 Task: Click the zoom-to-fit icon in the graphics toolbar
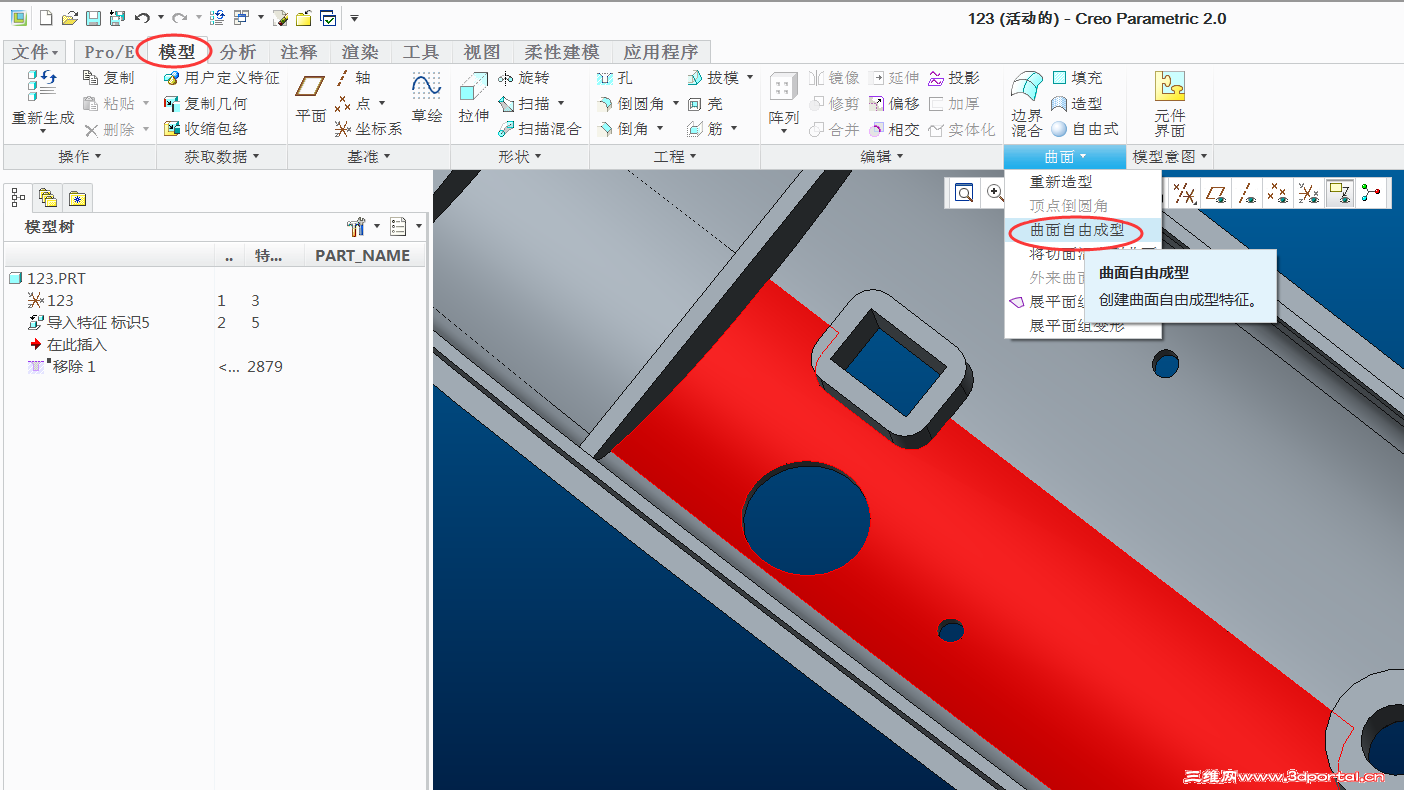(964, 194)
